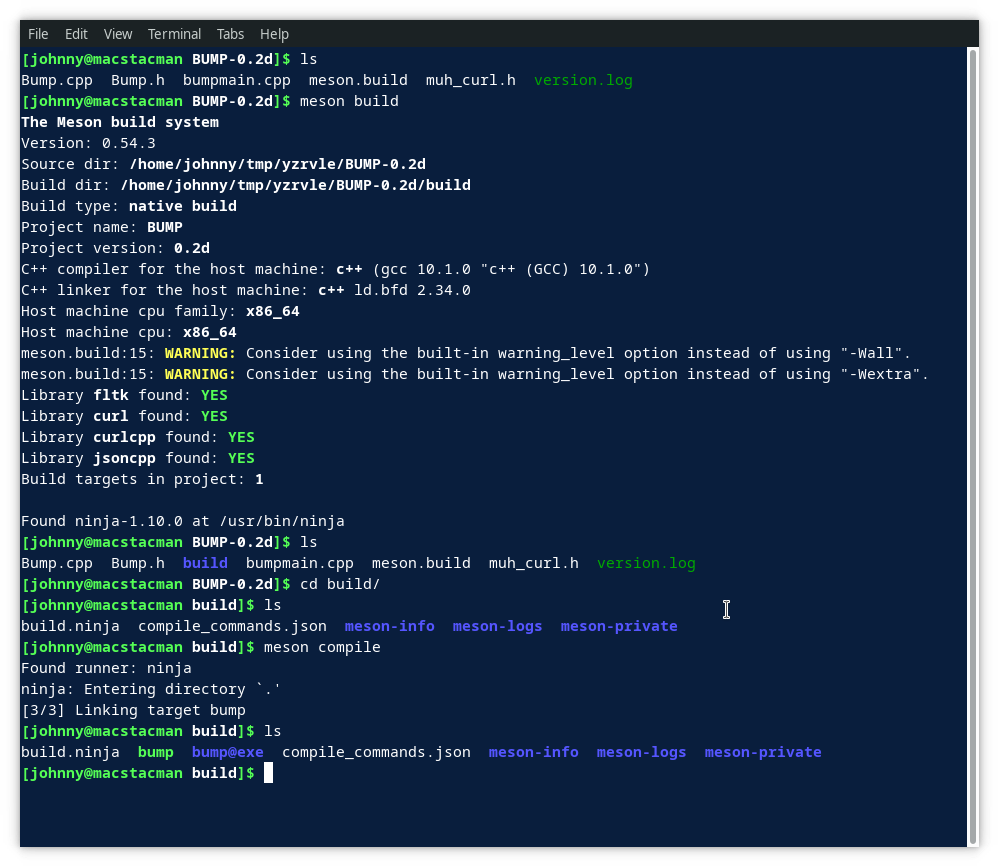Screen dimensions: 999x867
Task: Click green 'bump' executable name
Action: pyautogui.click(x=156, y=753)
